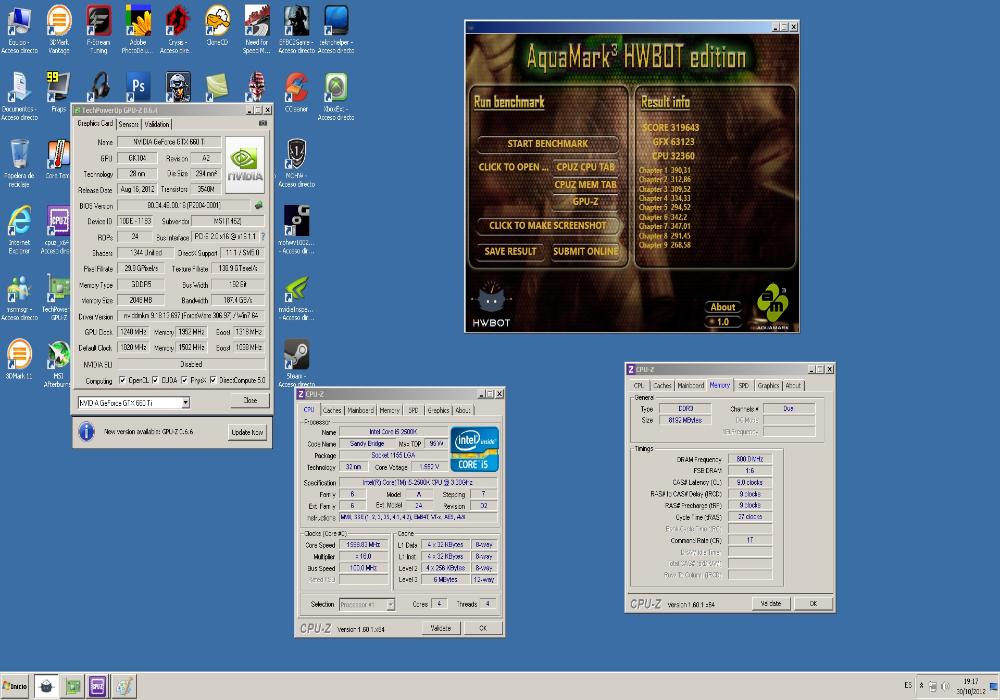Click the GPU-Z button in AquaMark
The height and width of the screenshot is (700, 1000).
coord(585,201)
